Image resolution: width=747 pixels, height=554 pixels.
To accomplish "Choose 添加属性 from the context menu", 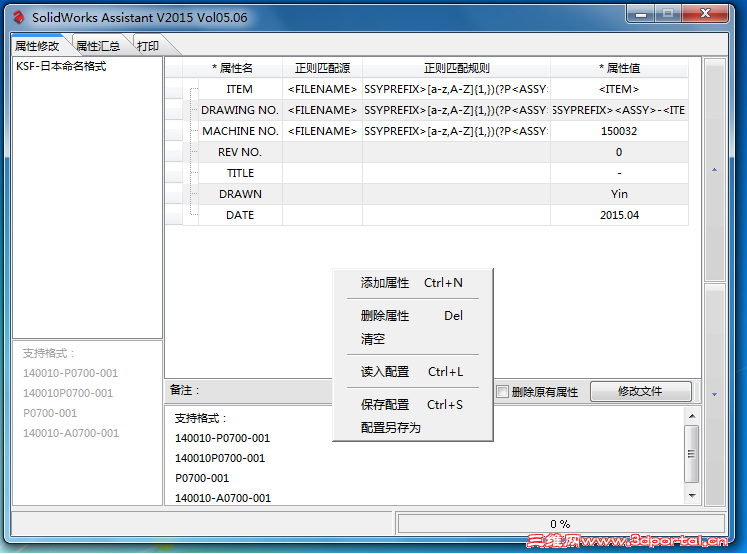I will click(412, 283).
